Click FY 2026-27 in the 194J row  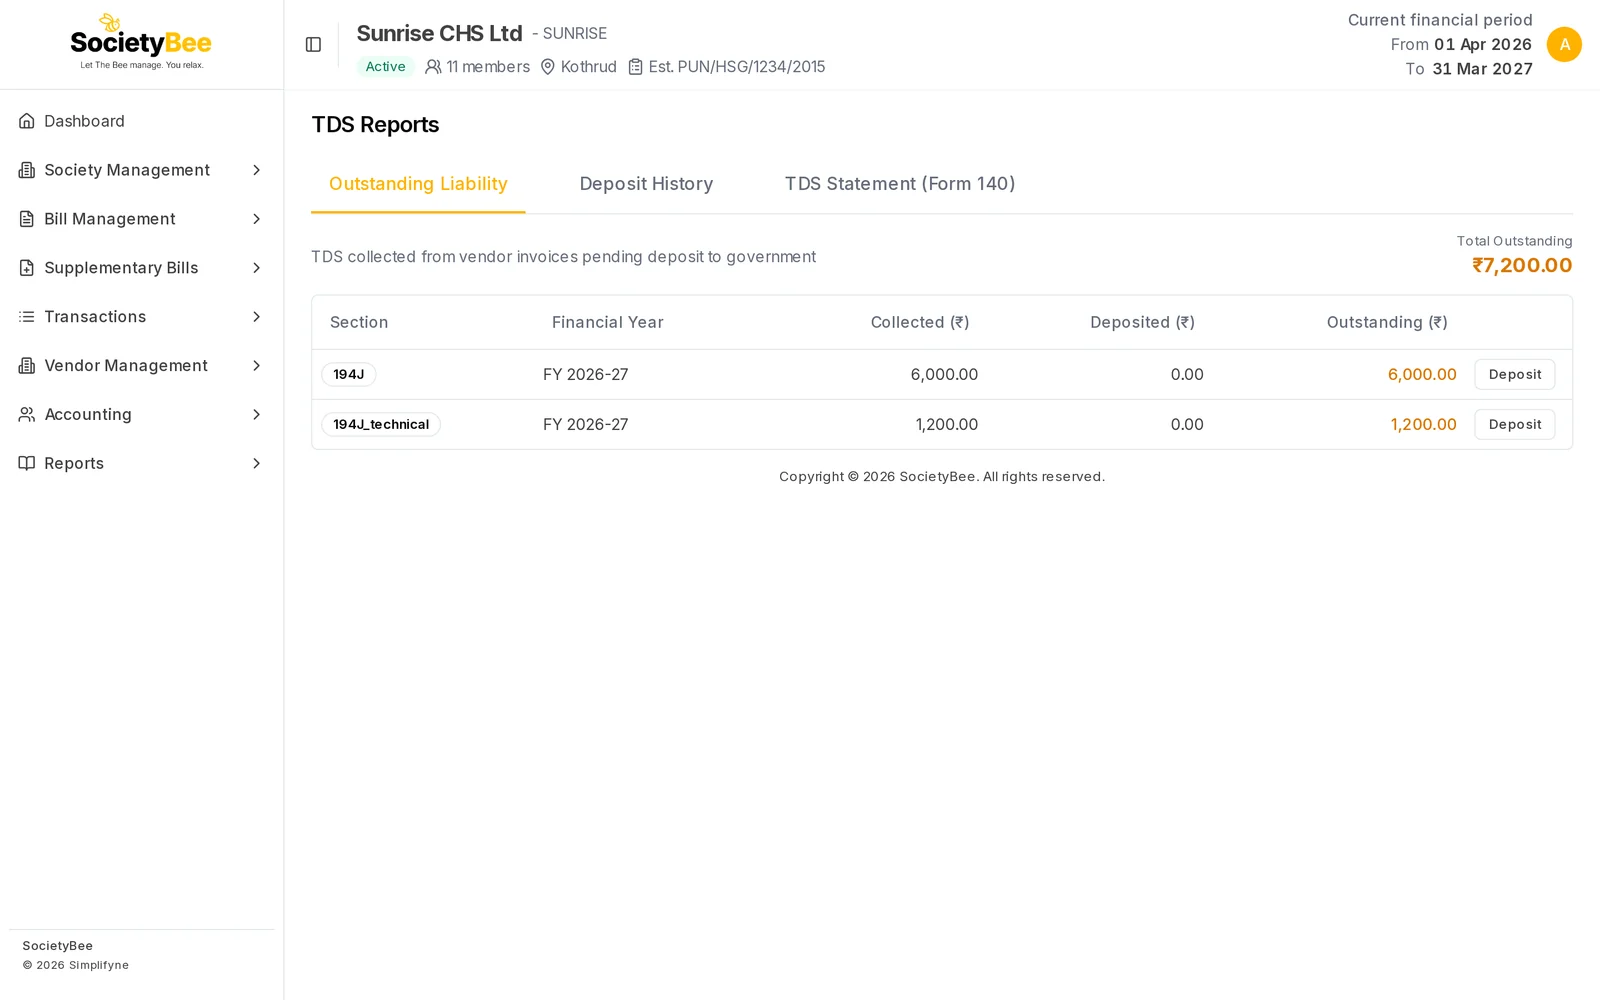[586, 374]
